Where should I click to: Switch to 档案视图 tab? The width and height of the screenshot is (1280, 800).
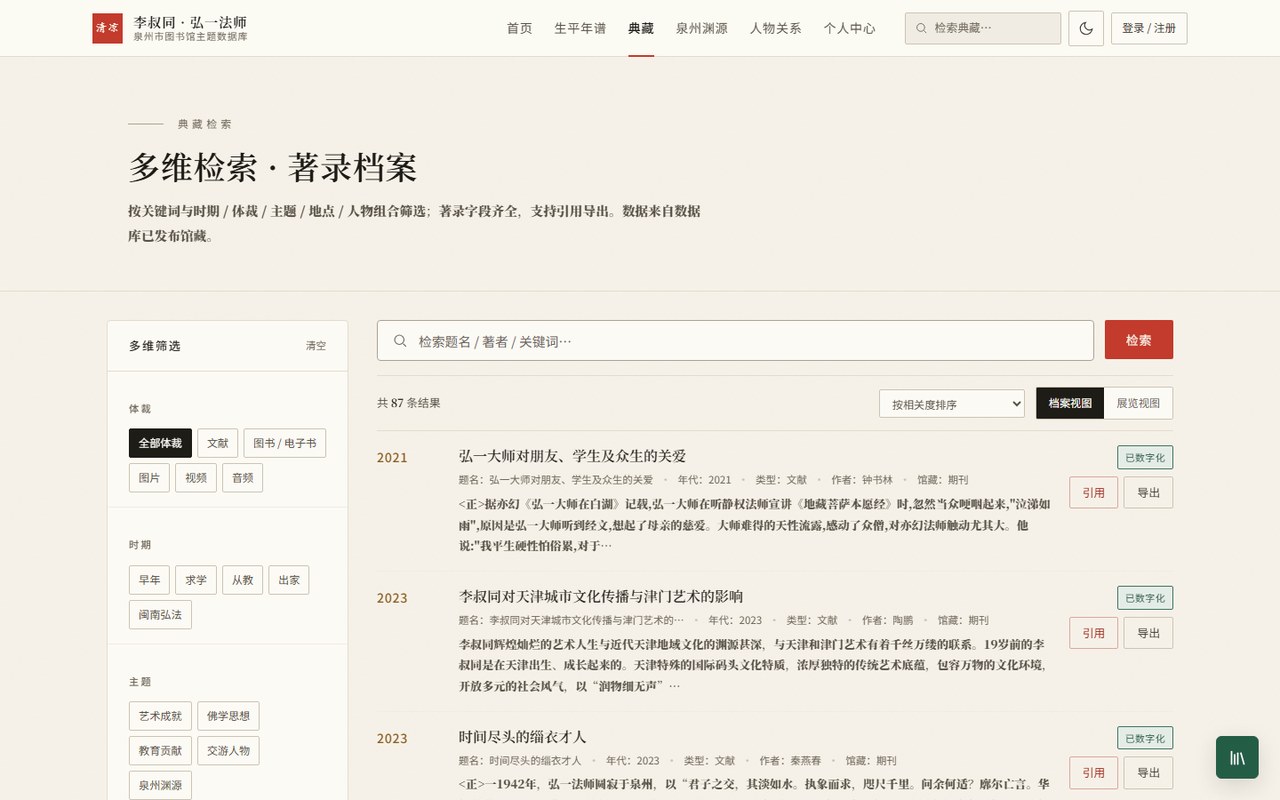point(1070,403)
